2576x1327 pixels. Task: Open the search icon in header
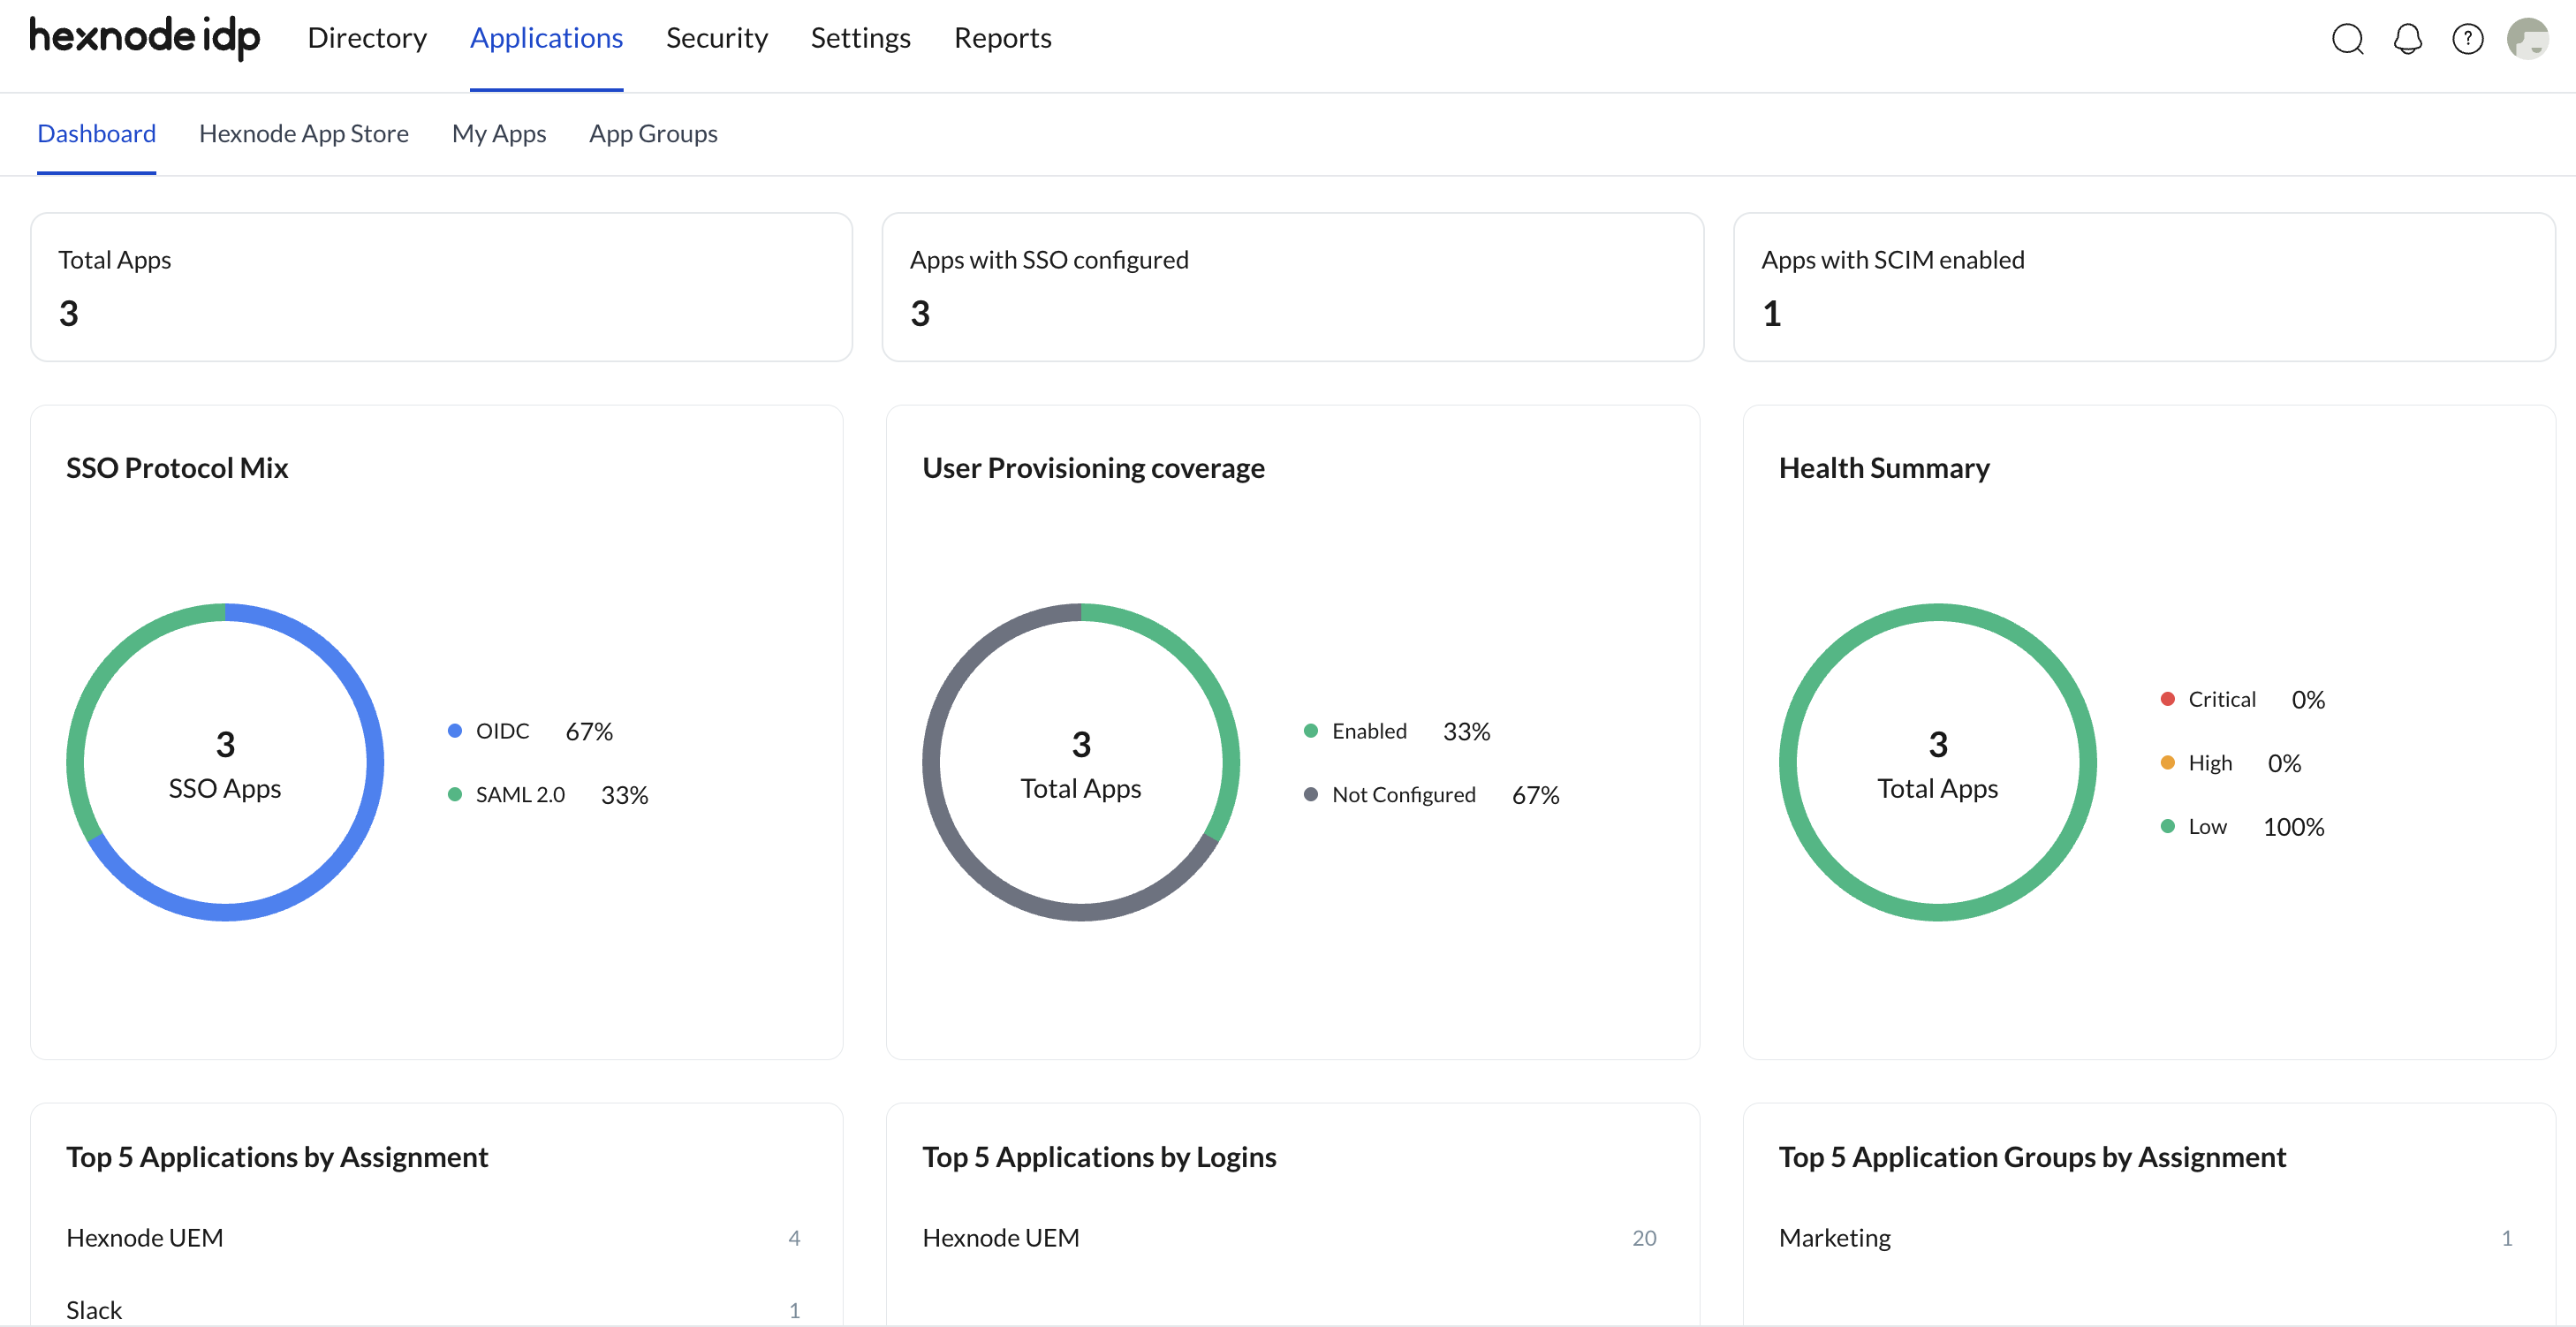click(x=2347, y=39)
